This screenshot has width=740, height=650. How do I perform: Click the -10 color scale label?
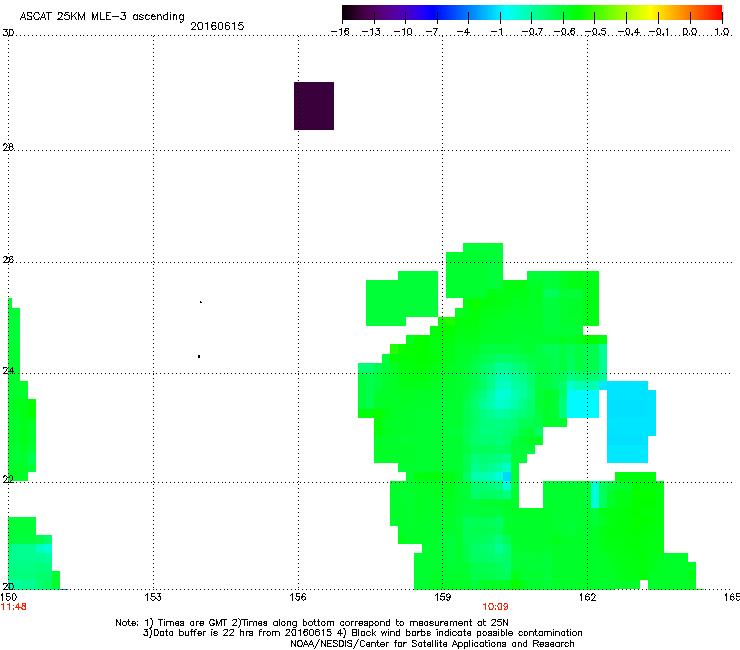(x=403, y=32)
